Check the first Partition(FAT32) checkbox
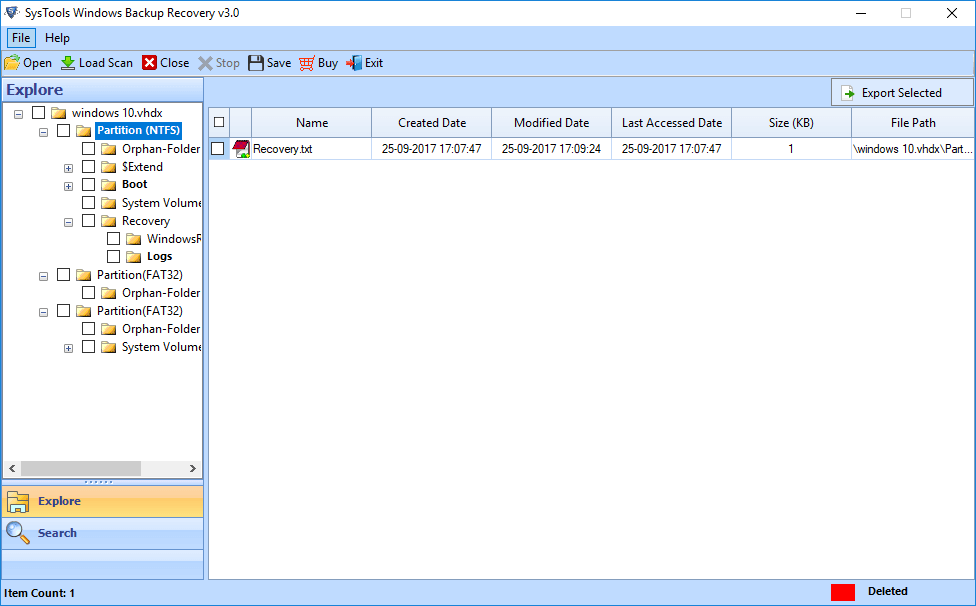The image size is (976, 606). [x=63, y=275]
